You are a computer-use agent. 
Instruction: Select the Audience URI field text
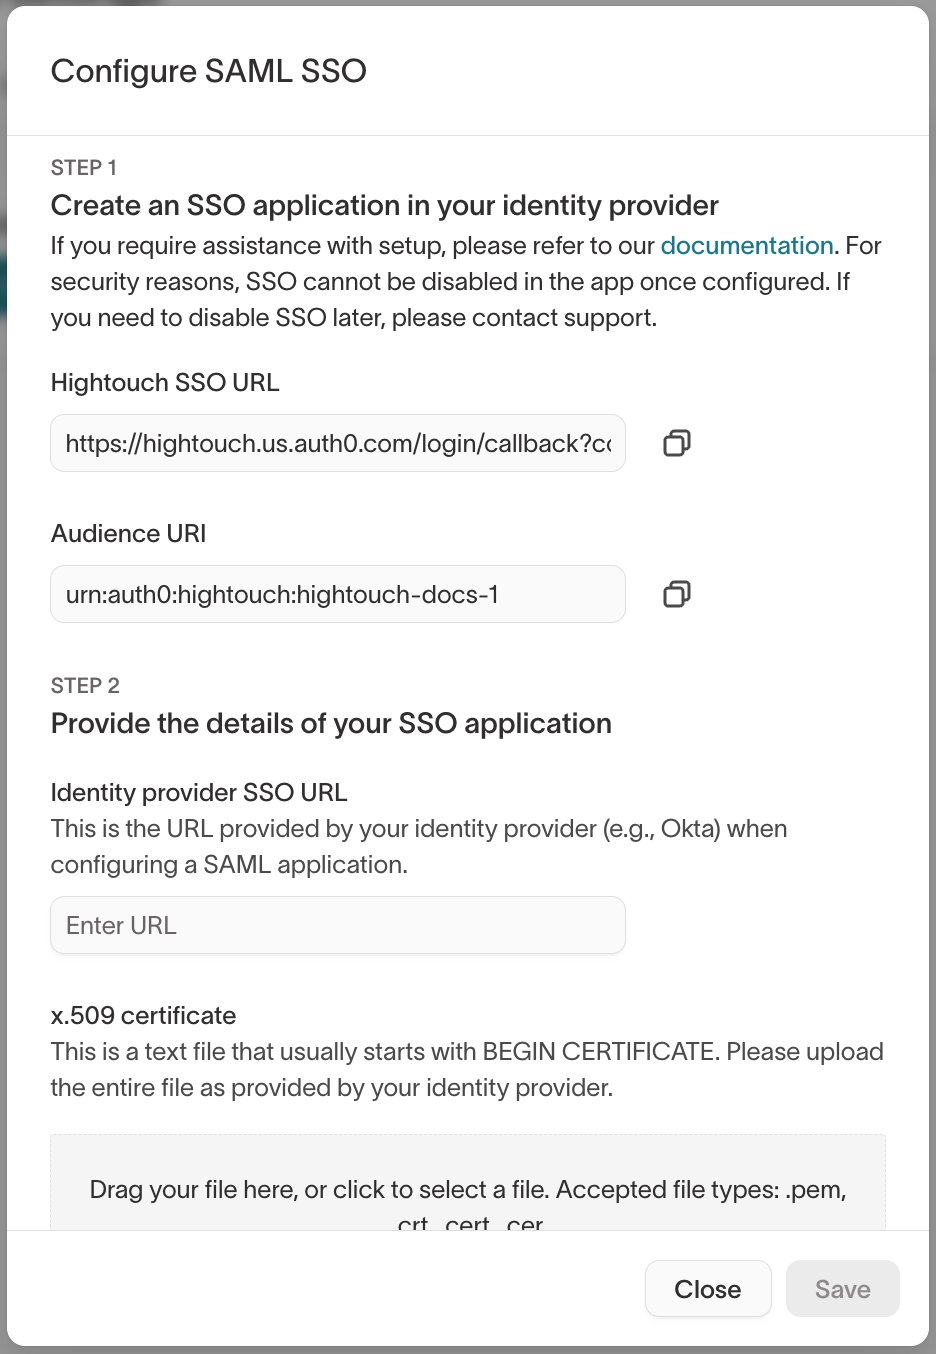(x=337, y=594)
